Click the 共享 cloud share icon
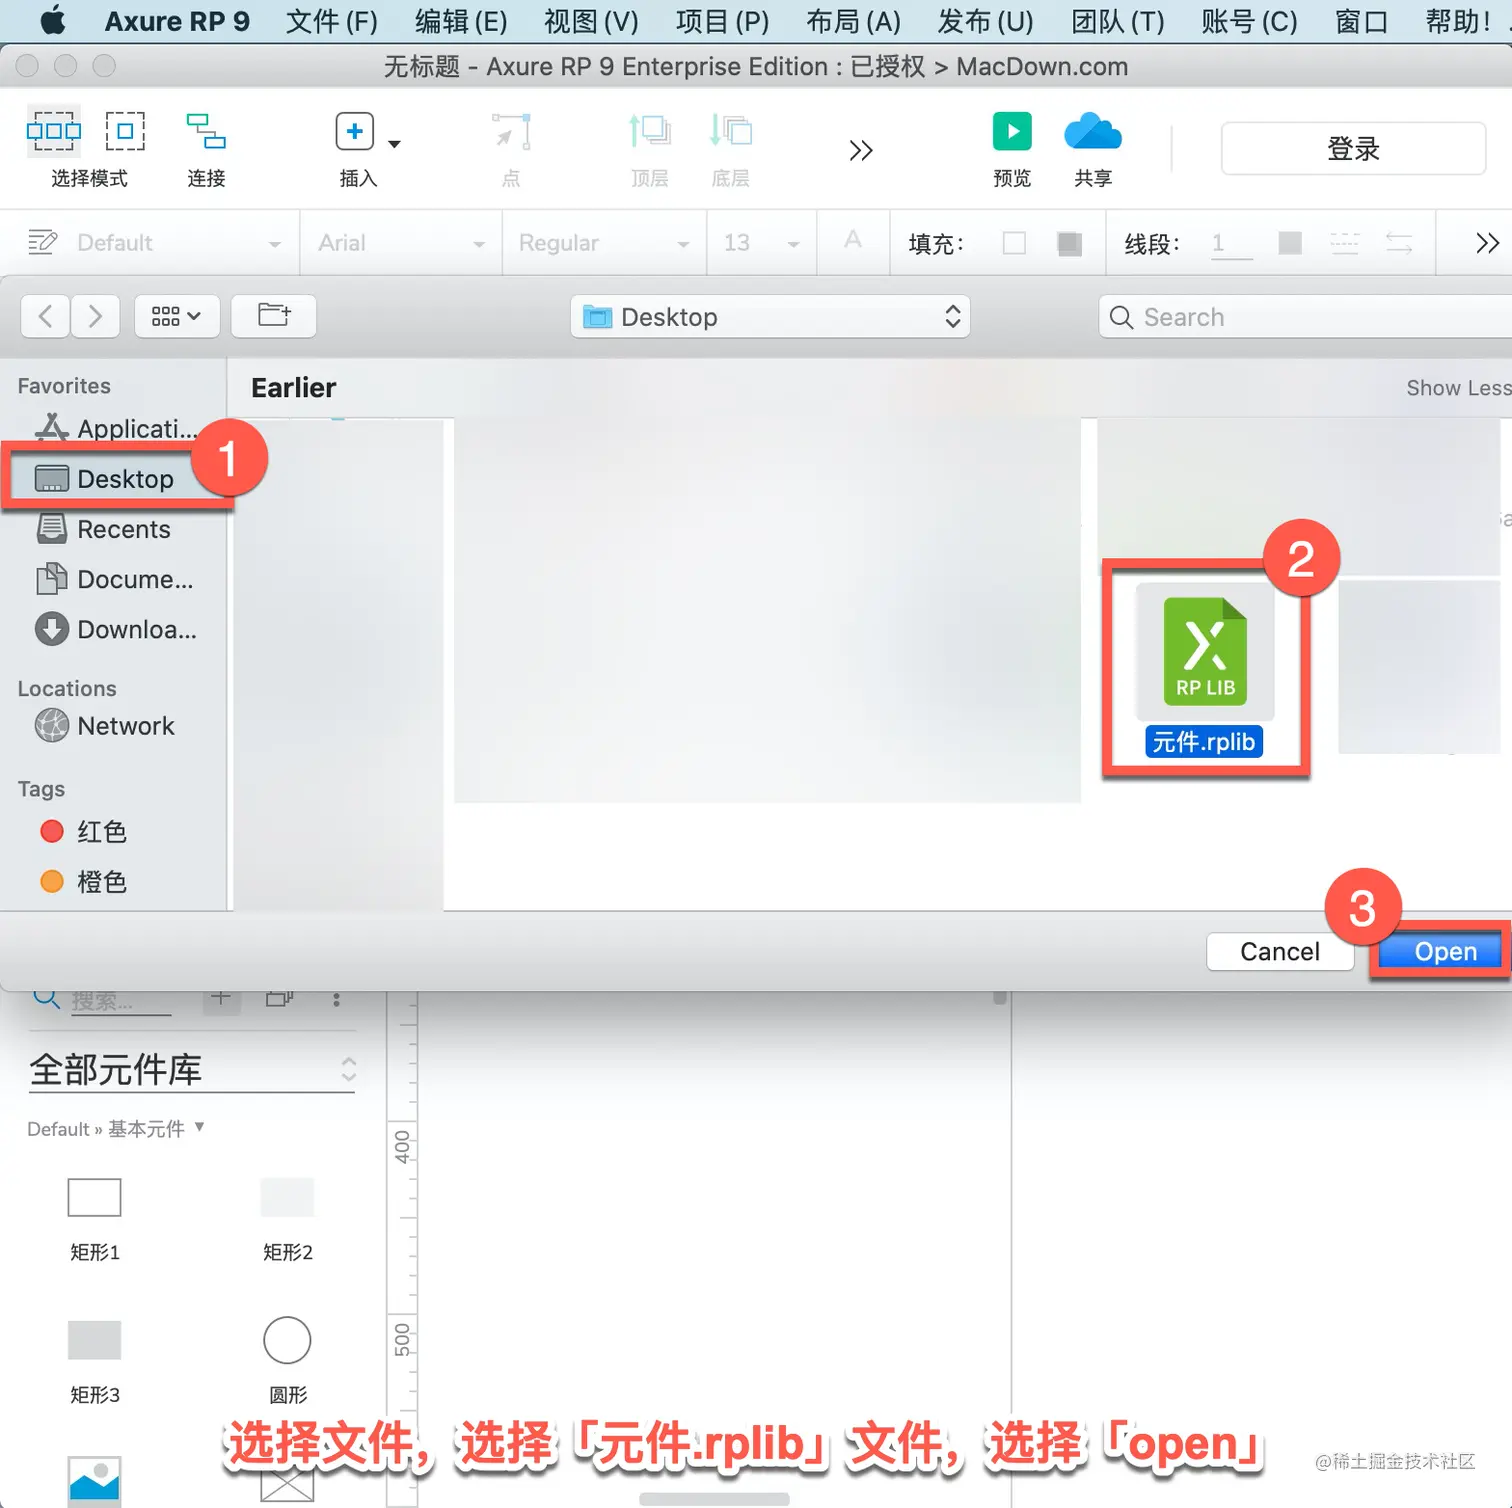Image resolution: width=1512 pixels, height=1508 pixels. coord(1093,131)
